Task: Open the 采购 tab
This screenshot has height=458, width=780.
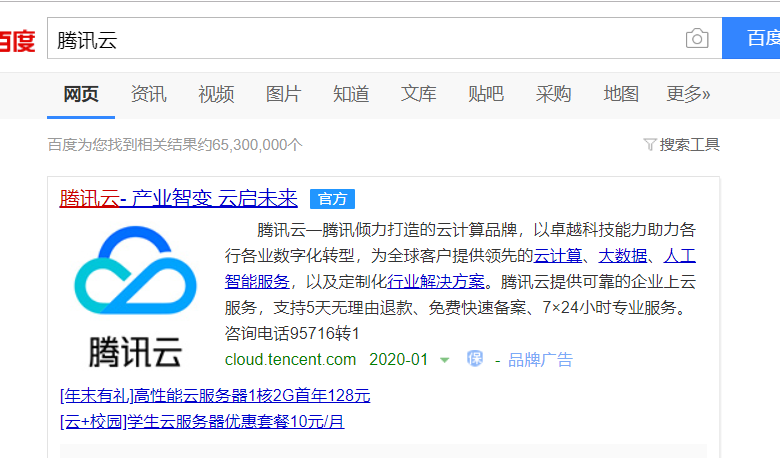Action: pyautogui.click(x=553, y=94)
